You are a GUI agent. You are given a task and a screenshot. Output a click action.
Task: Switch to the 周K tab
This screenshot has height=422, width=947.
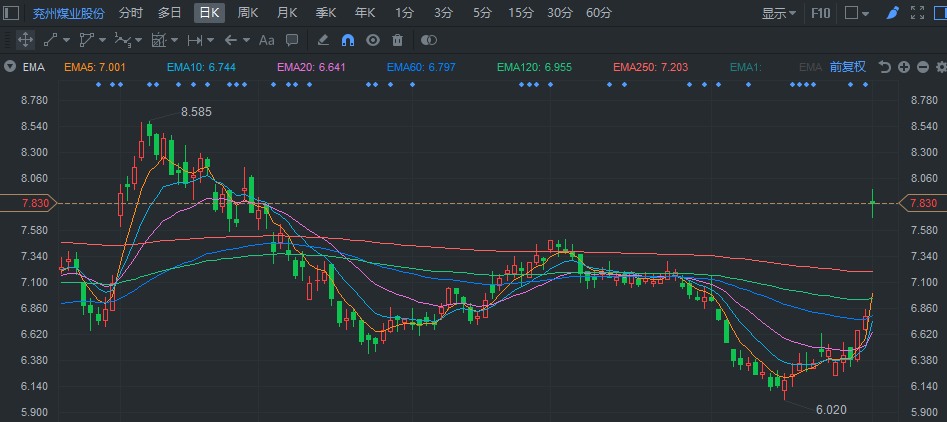(248, 13)
